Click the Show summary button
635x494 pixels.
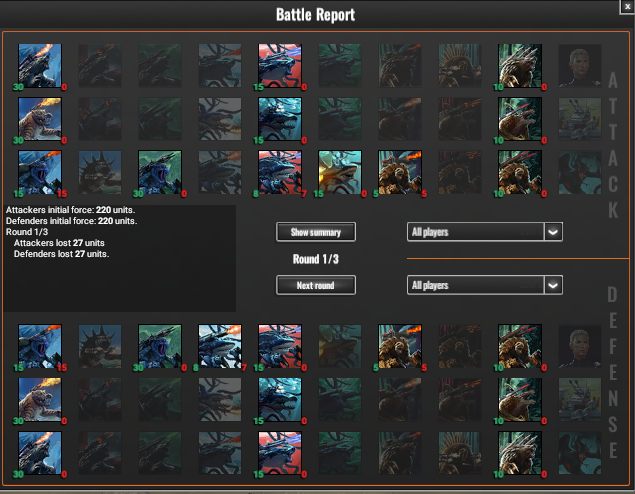pos(316,232)
